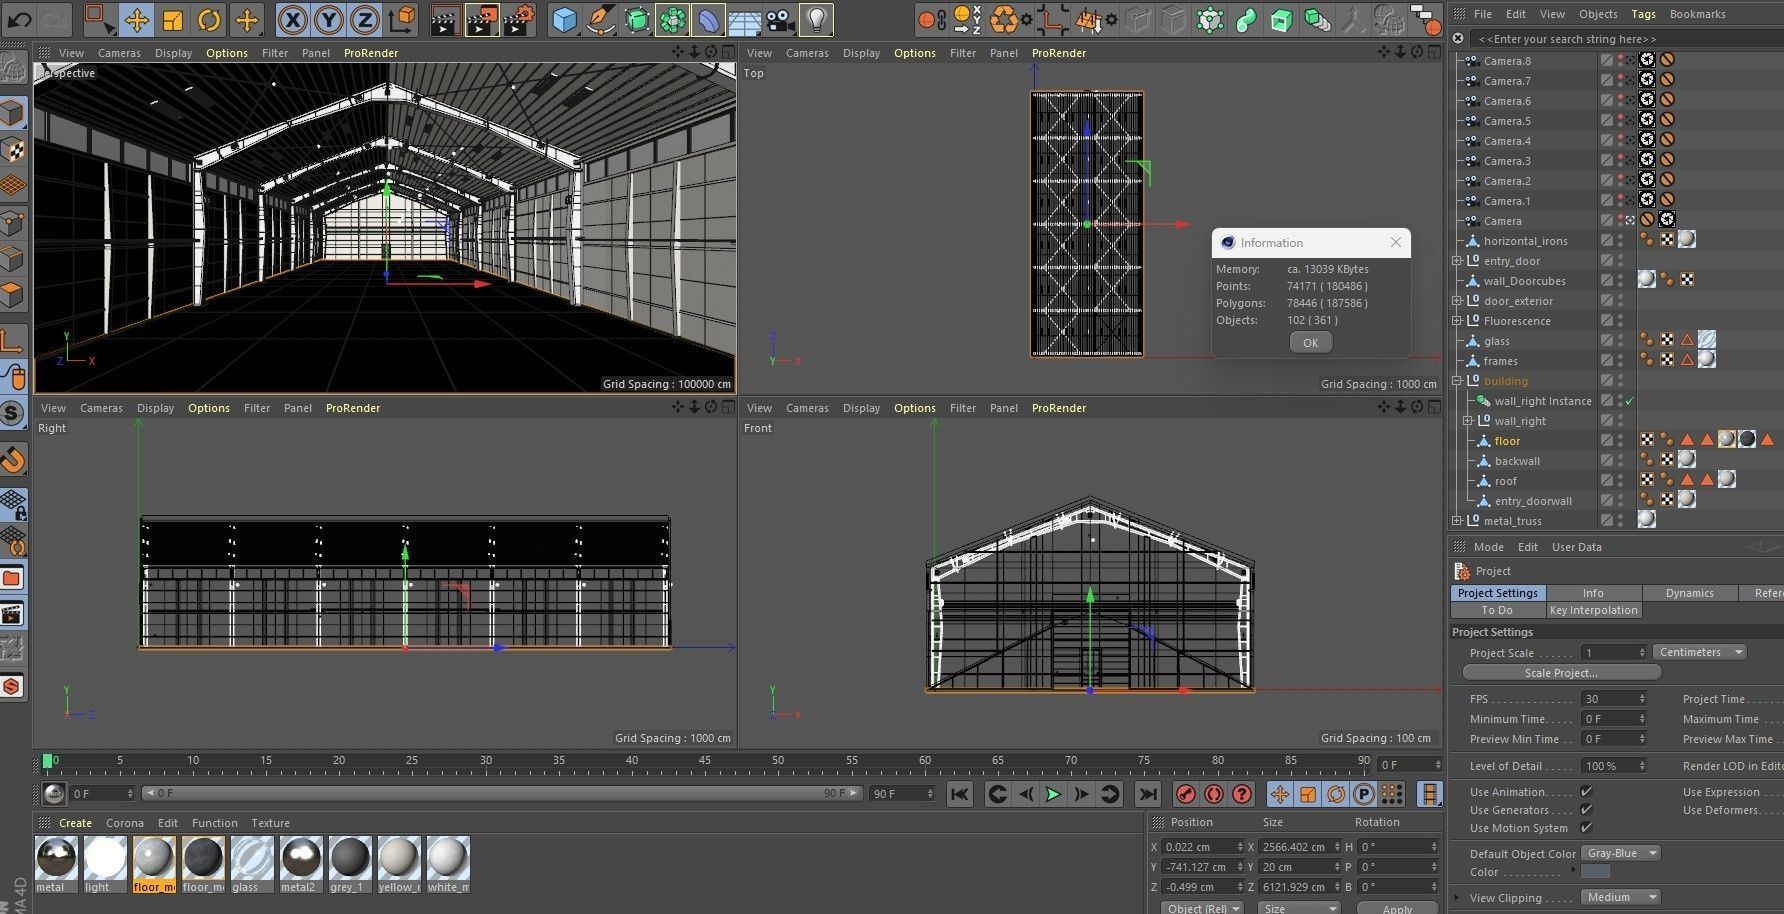Click the object search string field
The height and width of the screenshot is (914, 1784).
pos(1625,39)
